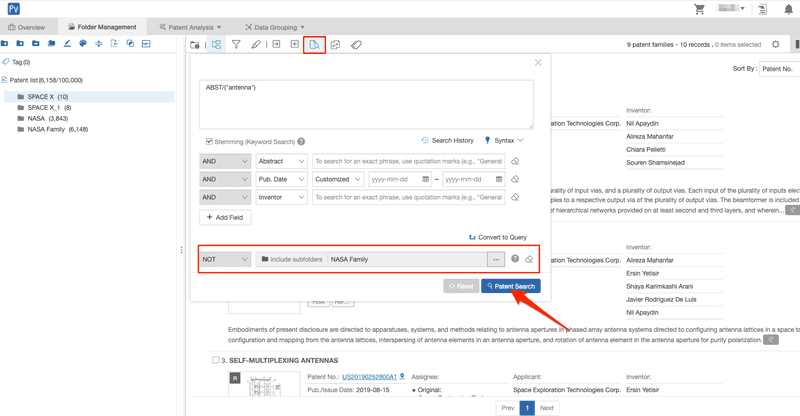Viewport: 800px width, 416px height.
Task: Click help icon beside Stemming (Keyword Search)
Action: pos(302,141)
